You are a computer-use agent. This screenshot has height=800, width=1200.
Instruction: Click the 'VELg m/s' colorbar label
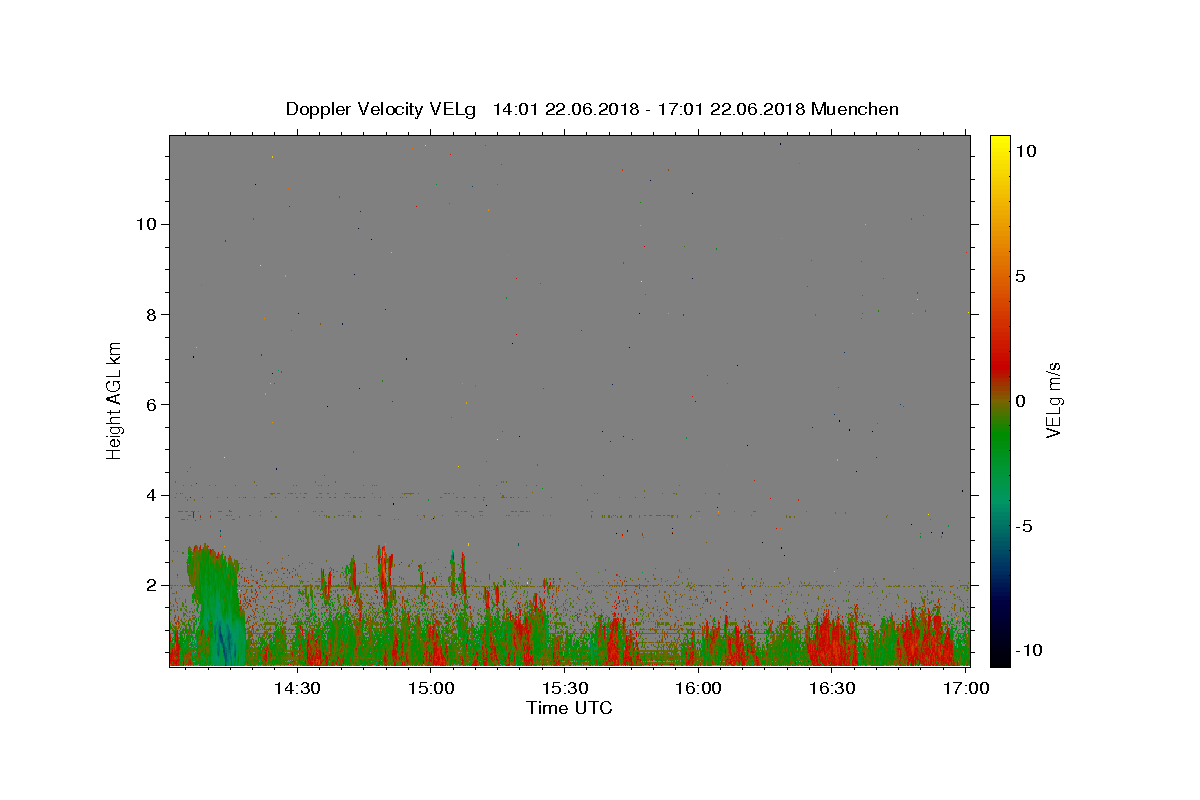1054,400
